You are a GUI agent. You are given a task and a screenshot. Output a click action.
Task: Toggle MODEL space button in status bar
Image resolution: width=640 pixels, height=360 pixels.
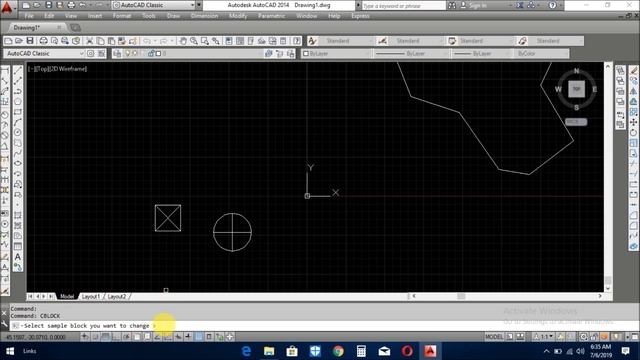point(494,337)
